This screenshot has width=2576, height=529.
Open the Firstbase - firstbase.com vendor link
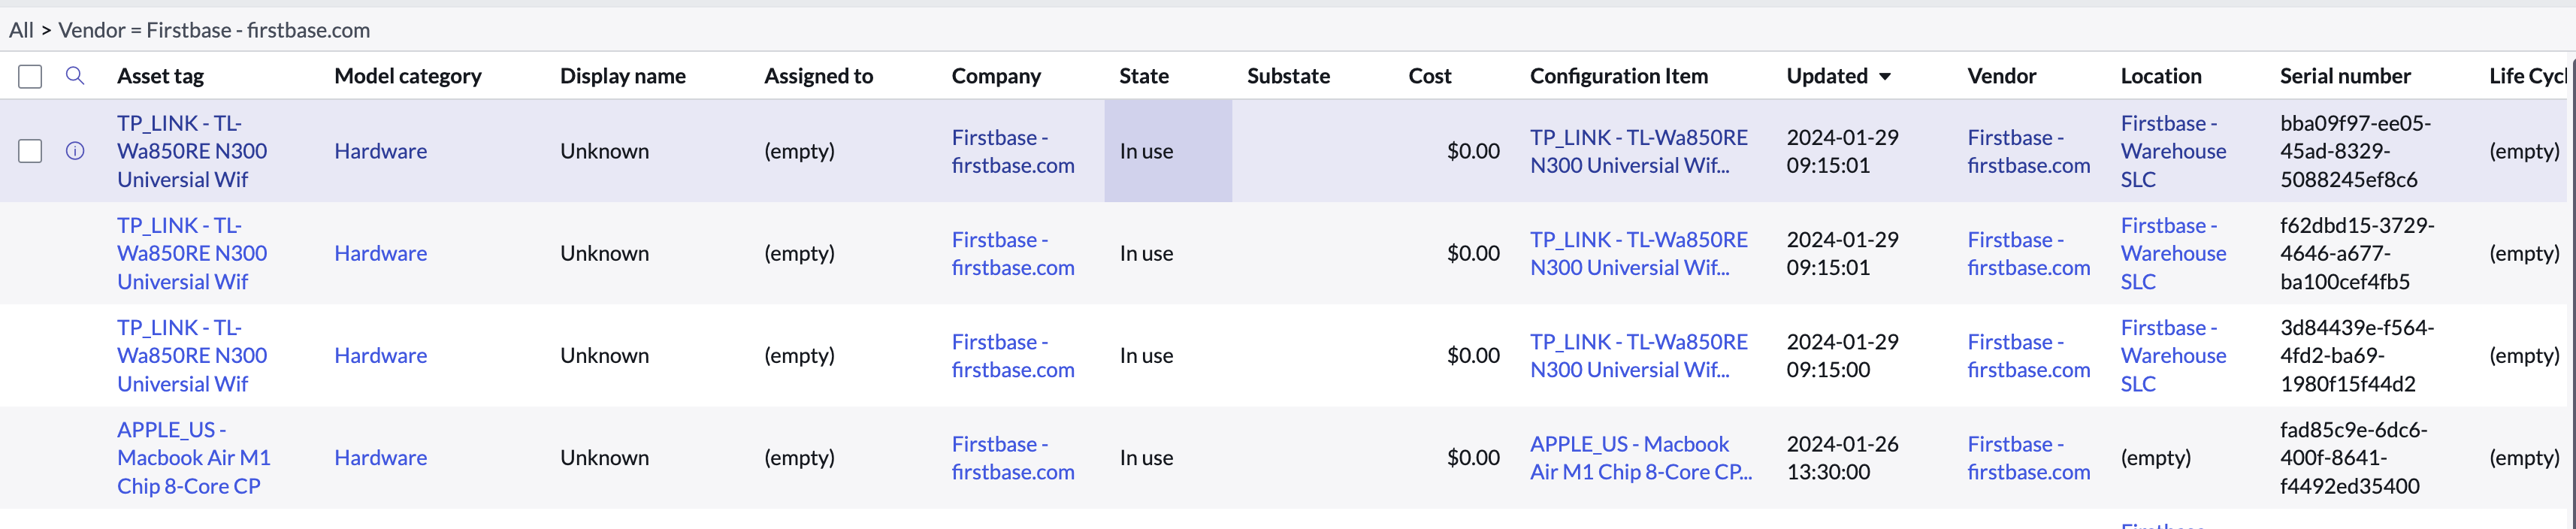[x=2028, y=151]
